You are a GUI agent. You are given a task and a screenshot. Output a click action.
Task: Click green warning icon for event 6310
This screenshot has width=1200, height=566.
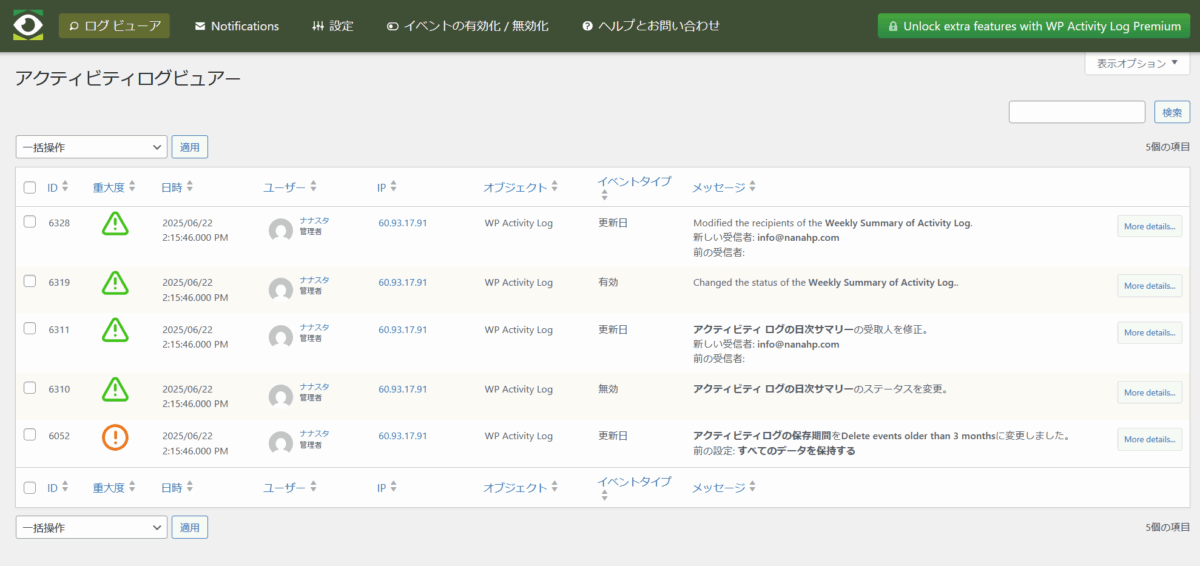[115, 389]
